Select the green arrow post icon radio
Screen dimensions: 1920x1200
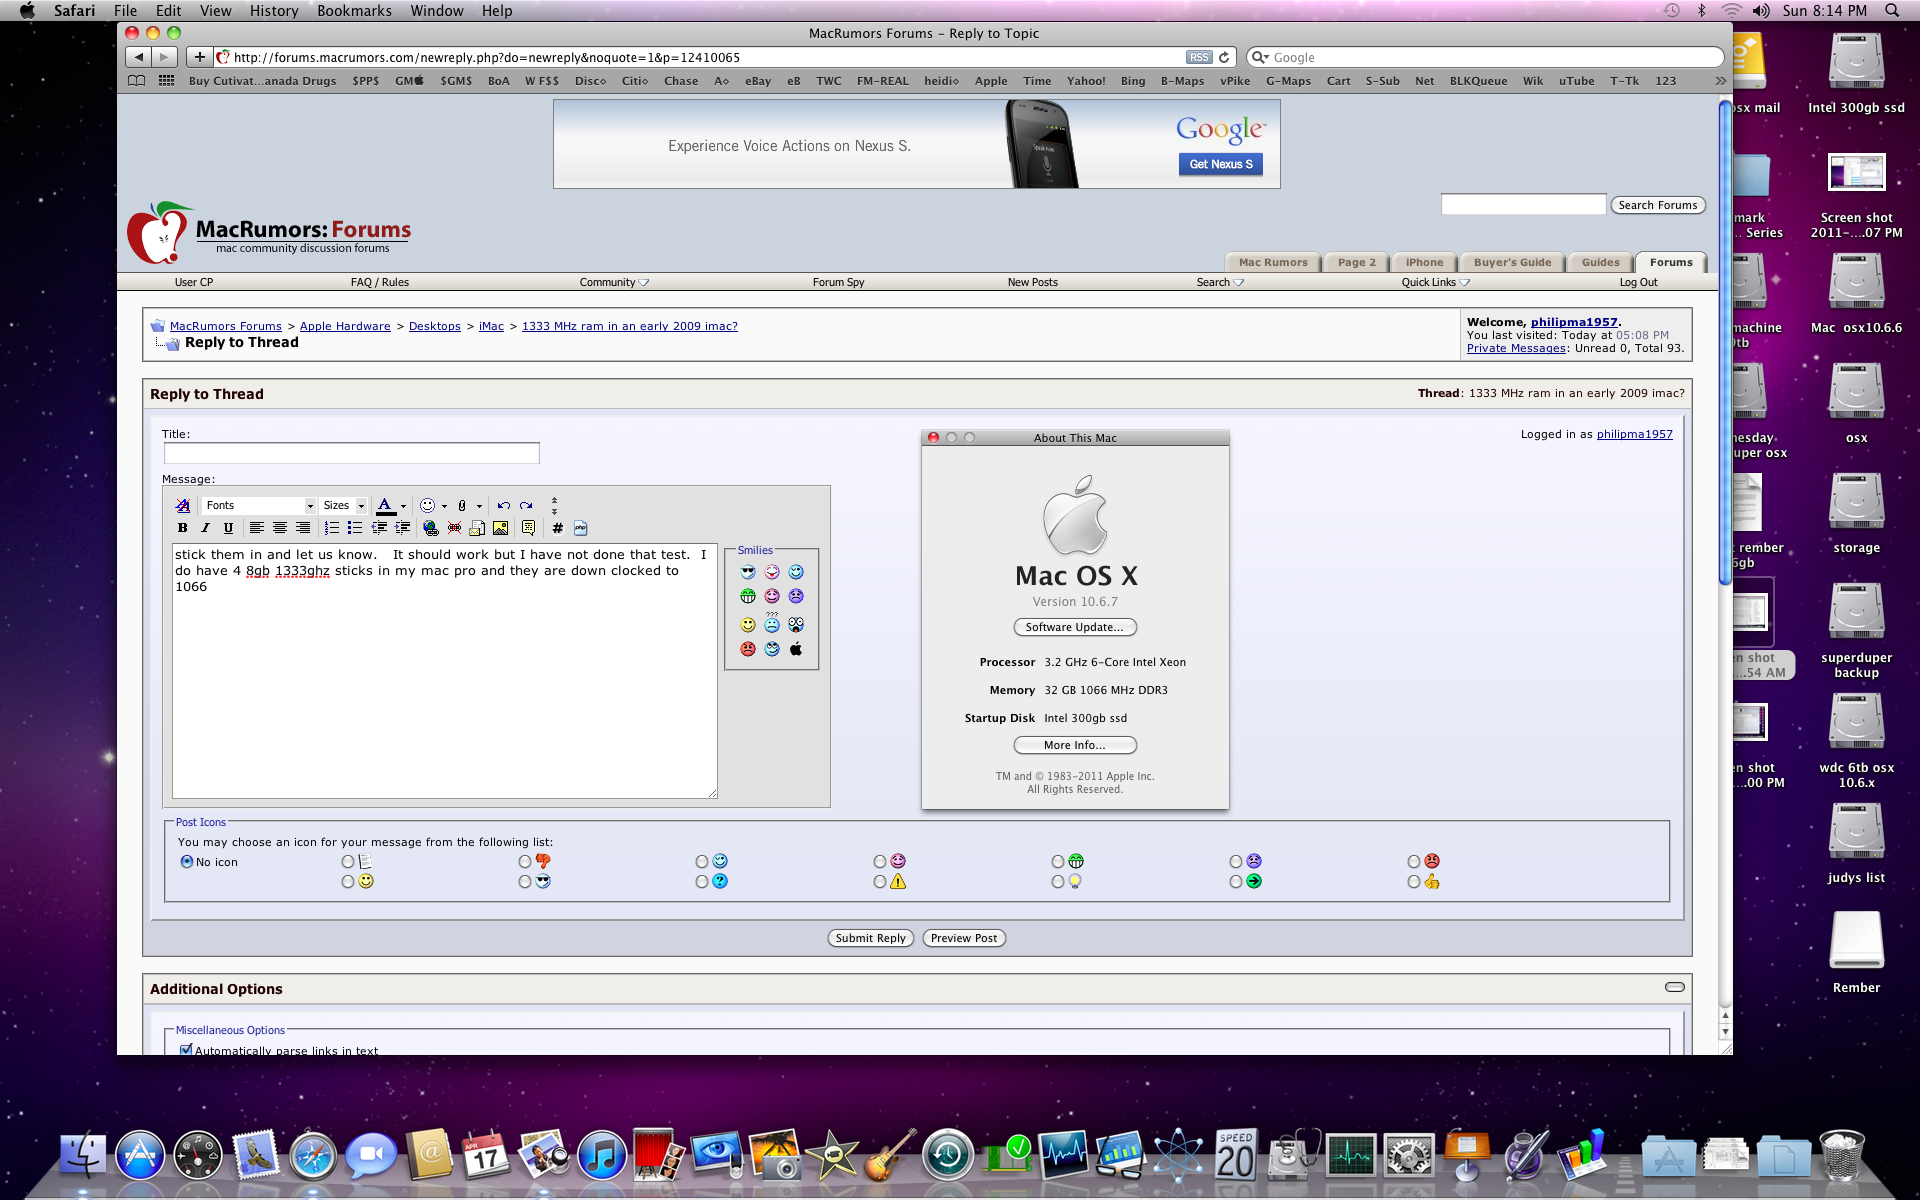coord(1236,882)
